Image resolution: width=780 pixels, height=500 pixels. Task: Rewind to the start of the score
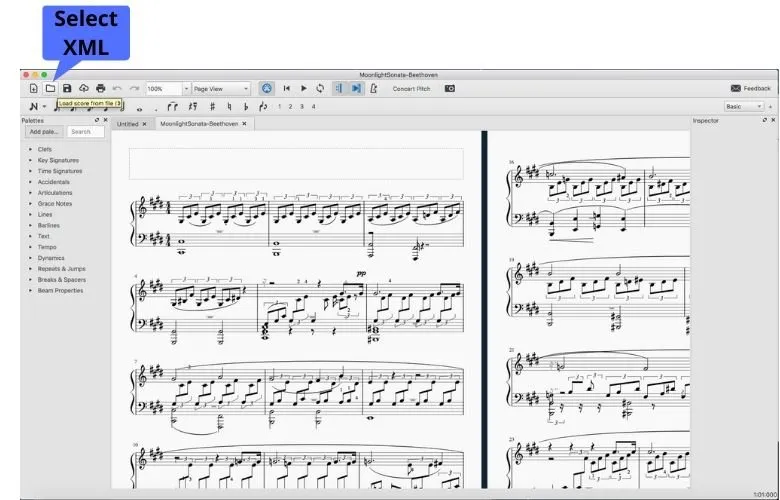click(288, 89)
